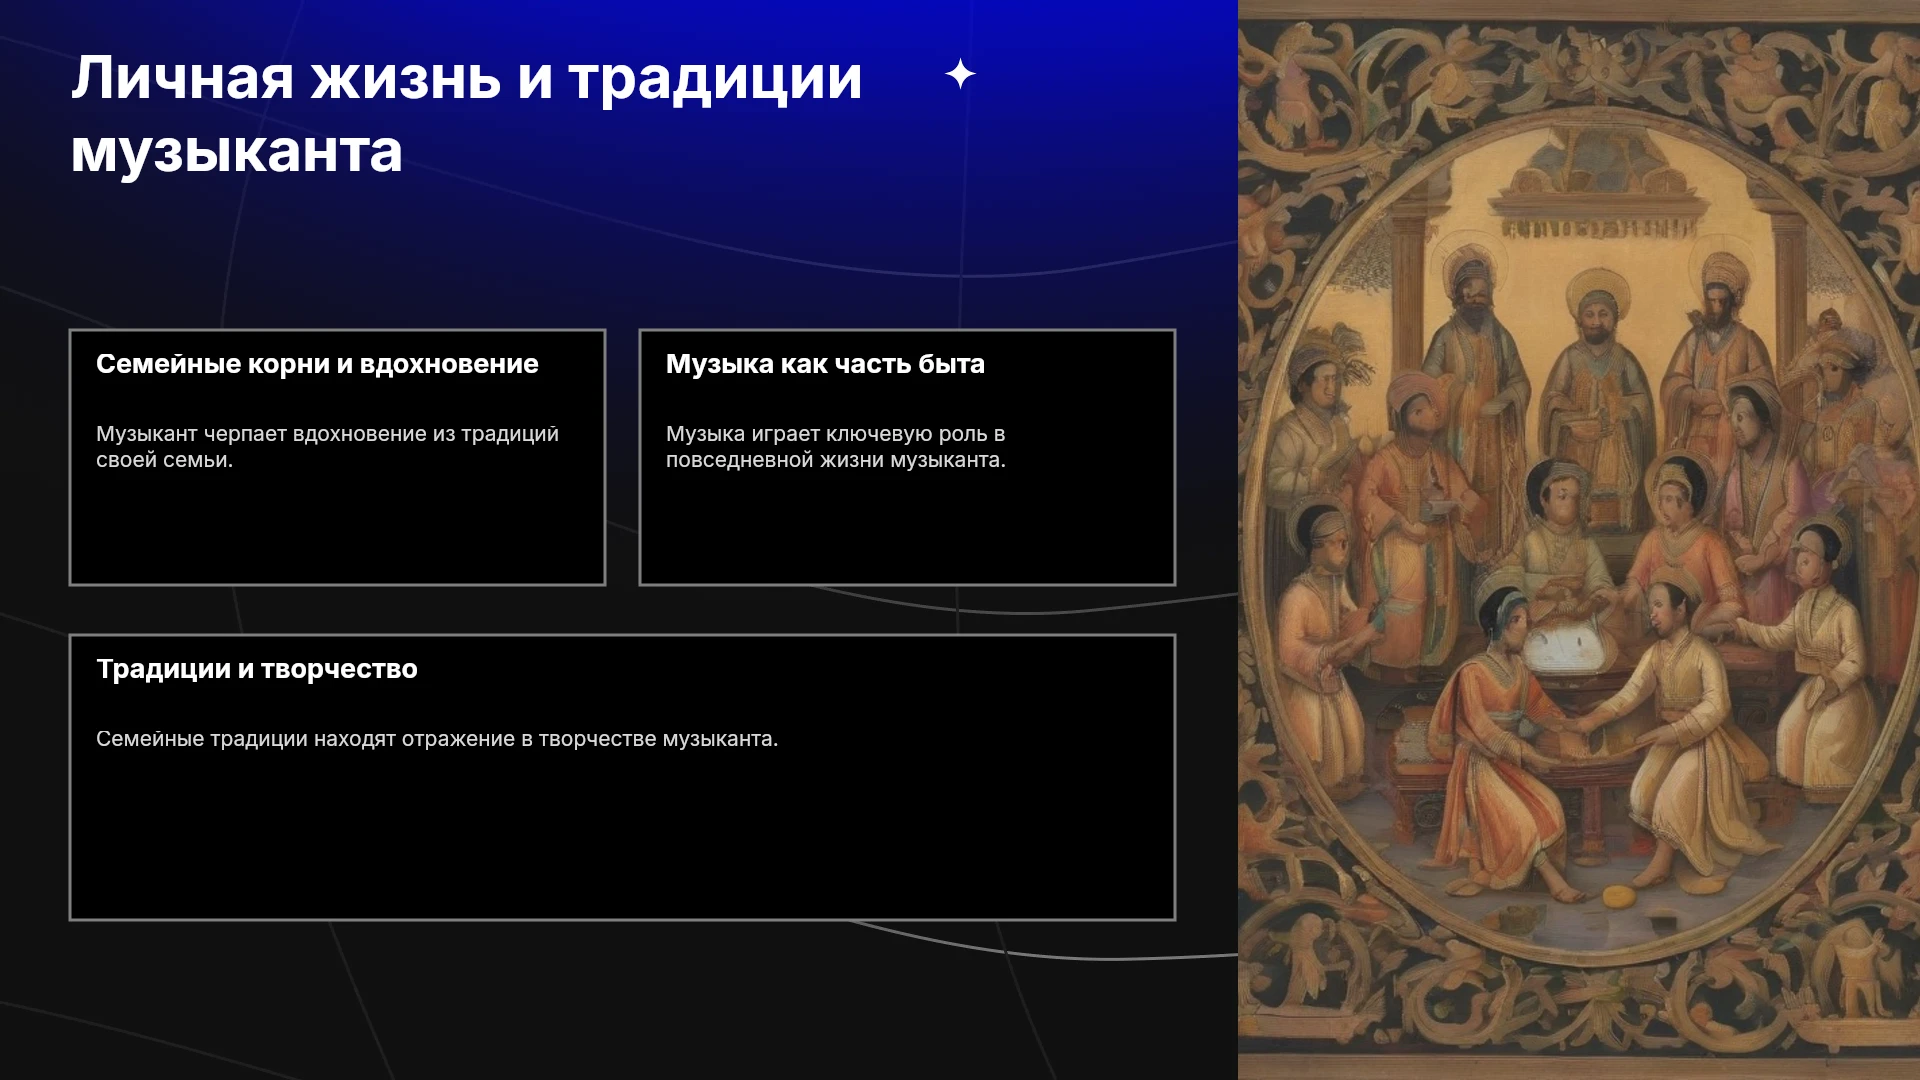Click empty space in the left top card

(337, 530)
